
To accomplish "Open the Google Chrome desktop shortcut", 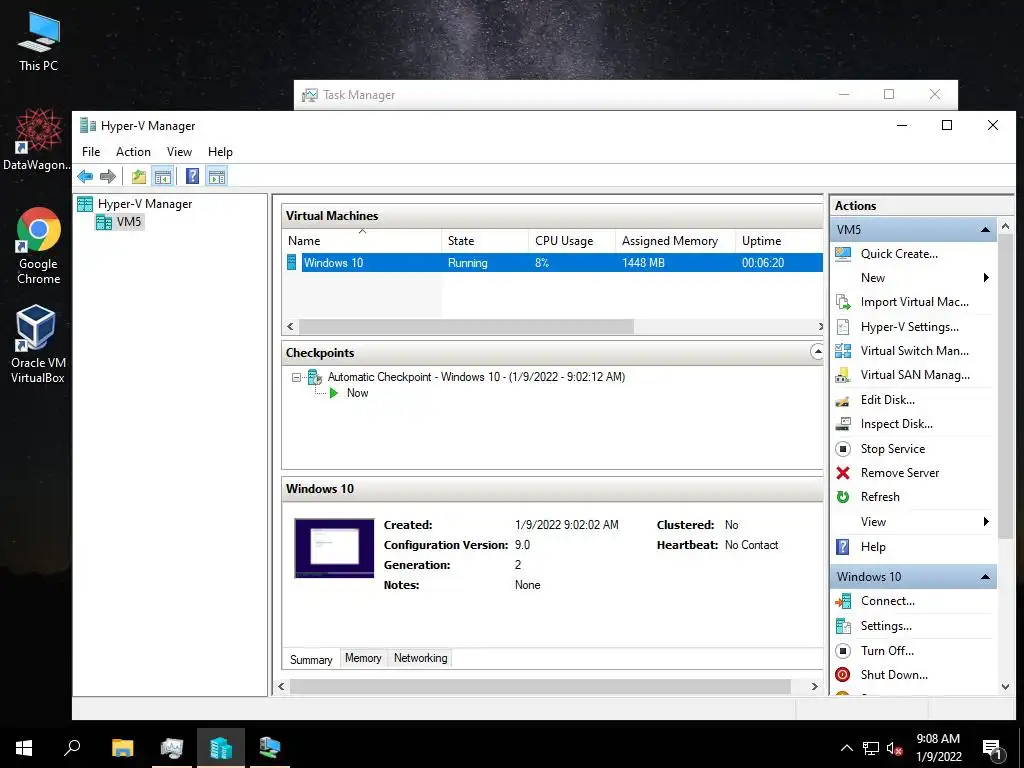I will pos(39,247).
